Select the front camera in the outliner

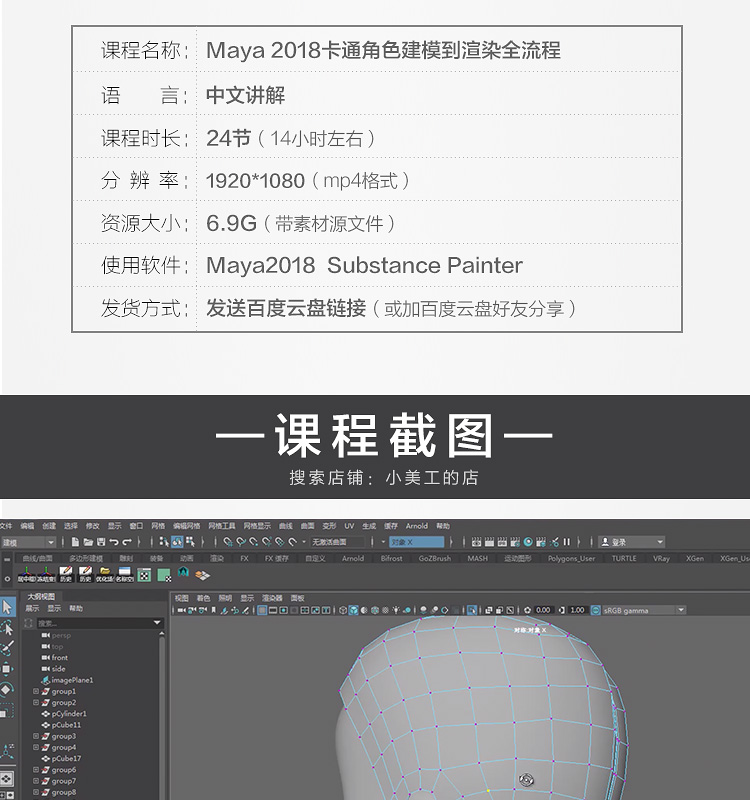(59, 658)
